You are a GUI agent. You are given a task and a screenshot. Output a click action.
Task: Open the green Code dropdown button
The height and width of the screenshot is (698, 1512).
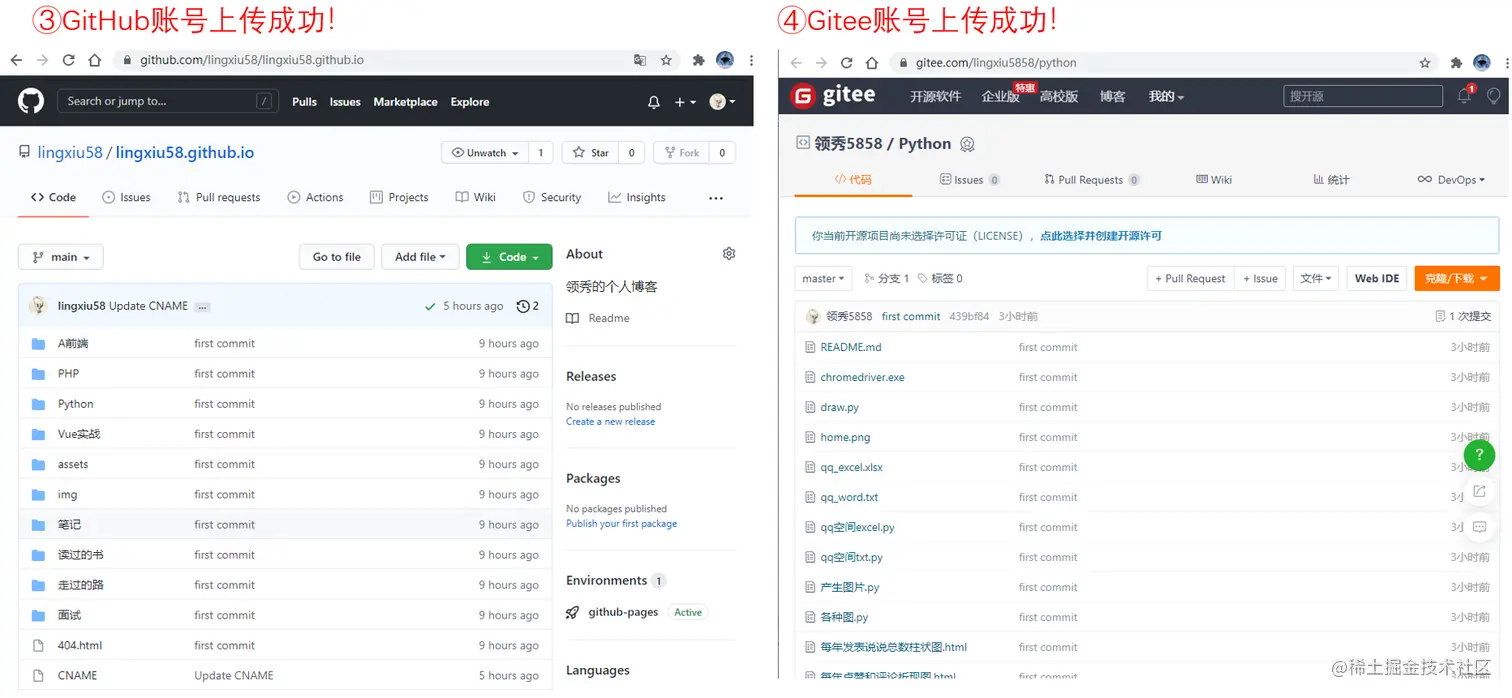tap(509, 257)
